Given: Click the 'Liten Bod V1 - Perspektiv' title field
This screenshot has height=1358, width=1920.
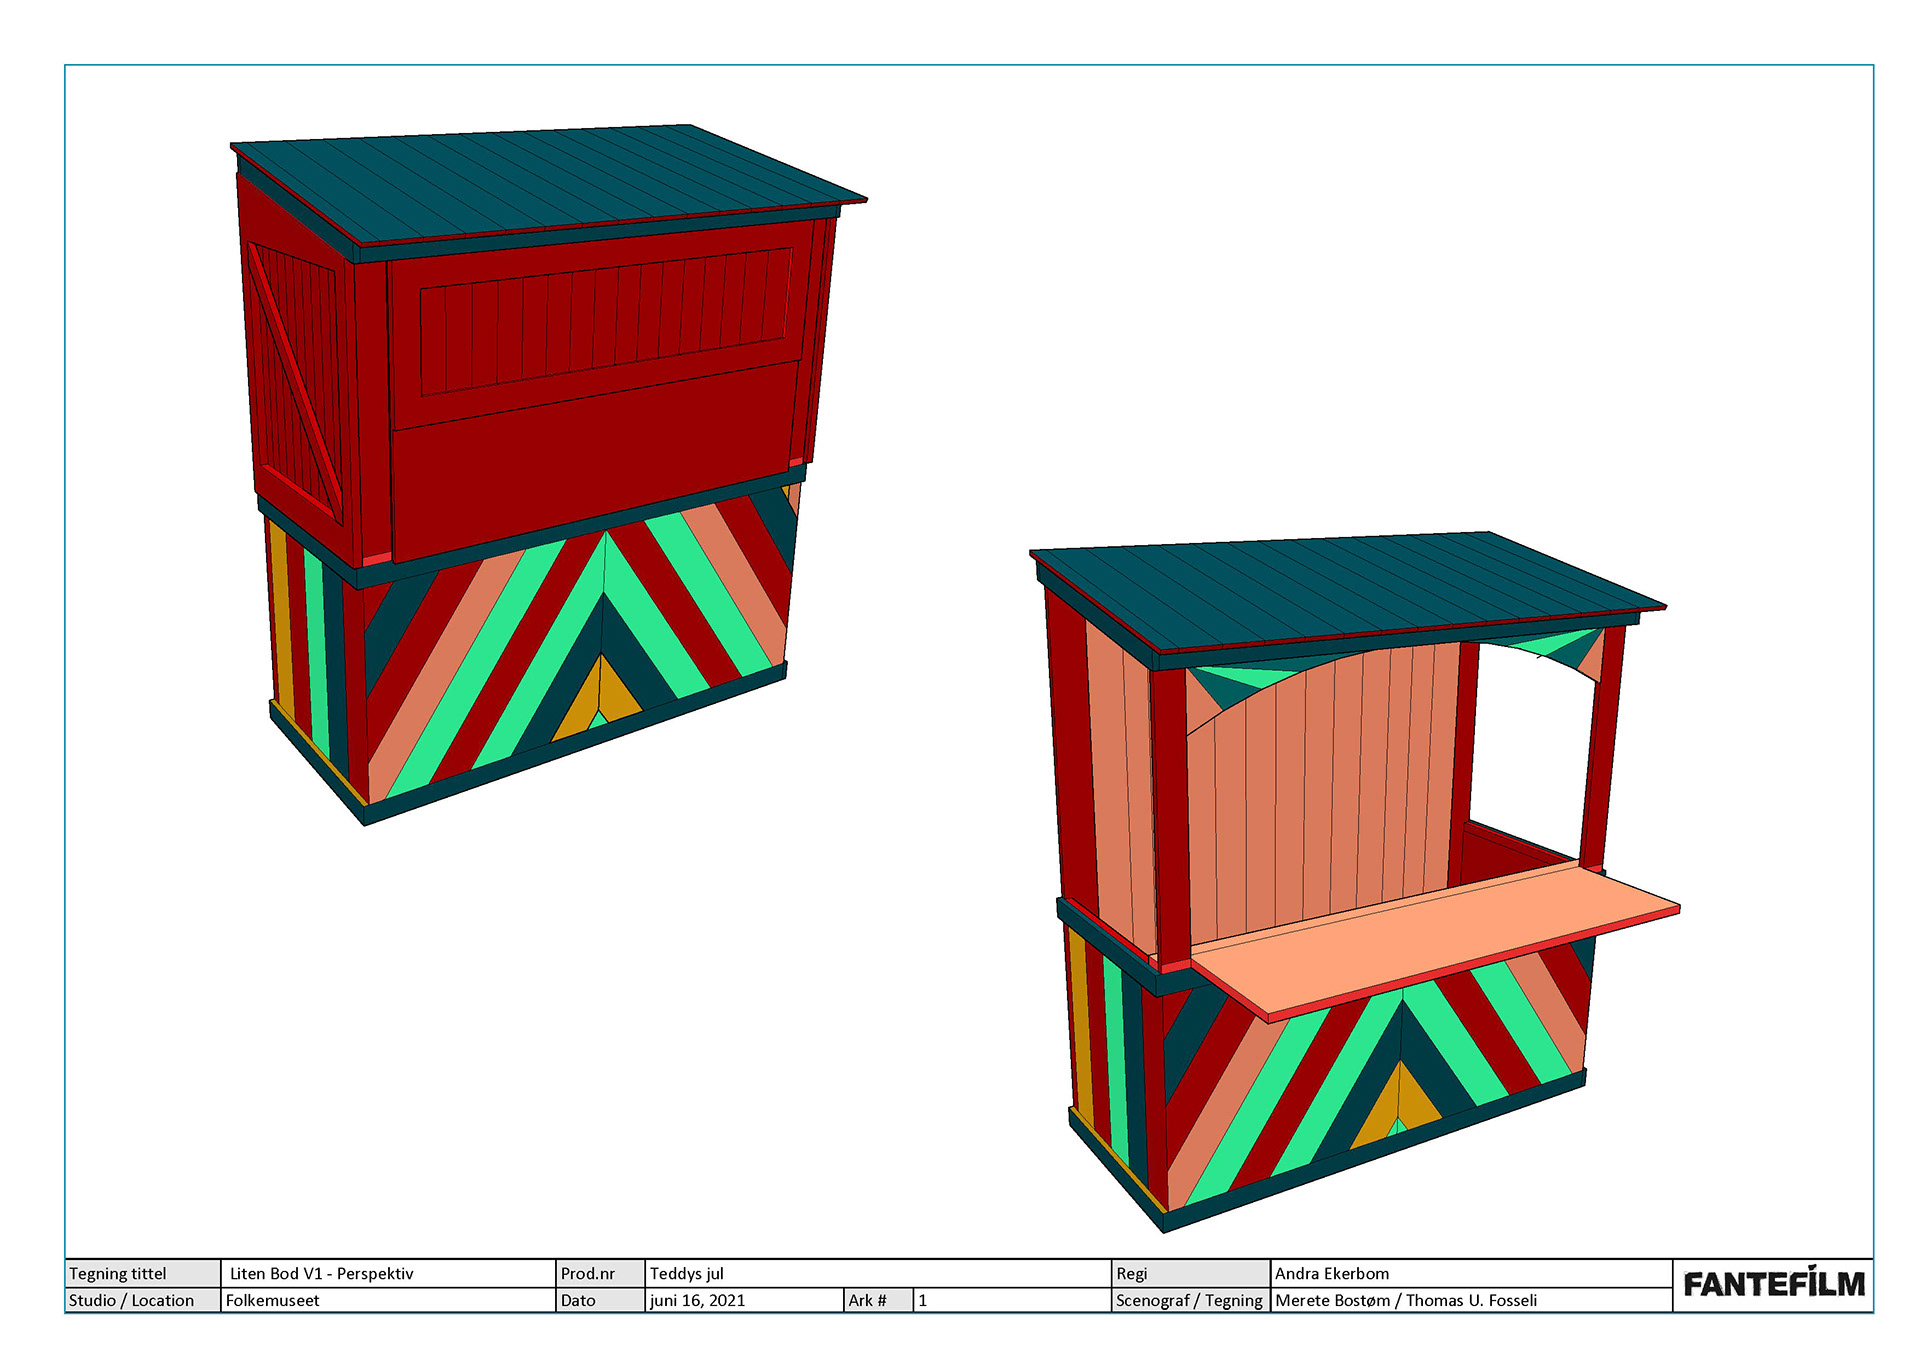Looking at the screenshot, I should pyautogui.click(x=321, y=1273).
